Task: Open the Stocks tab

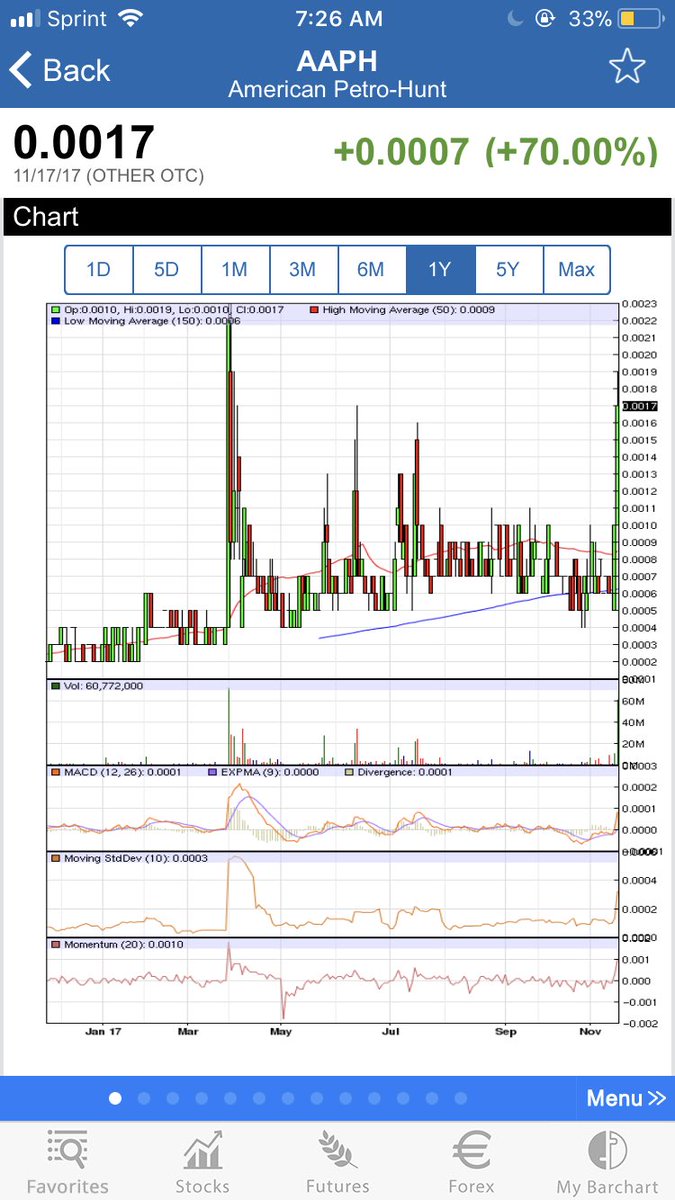Action: click(202, 1161)
